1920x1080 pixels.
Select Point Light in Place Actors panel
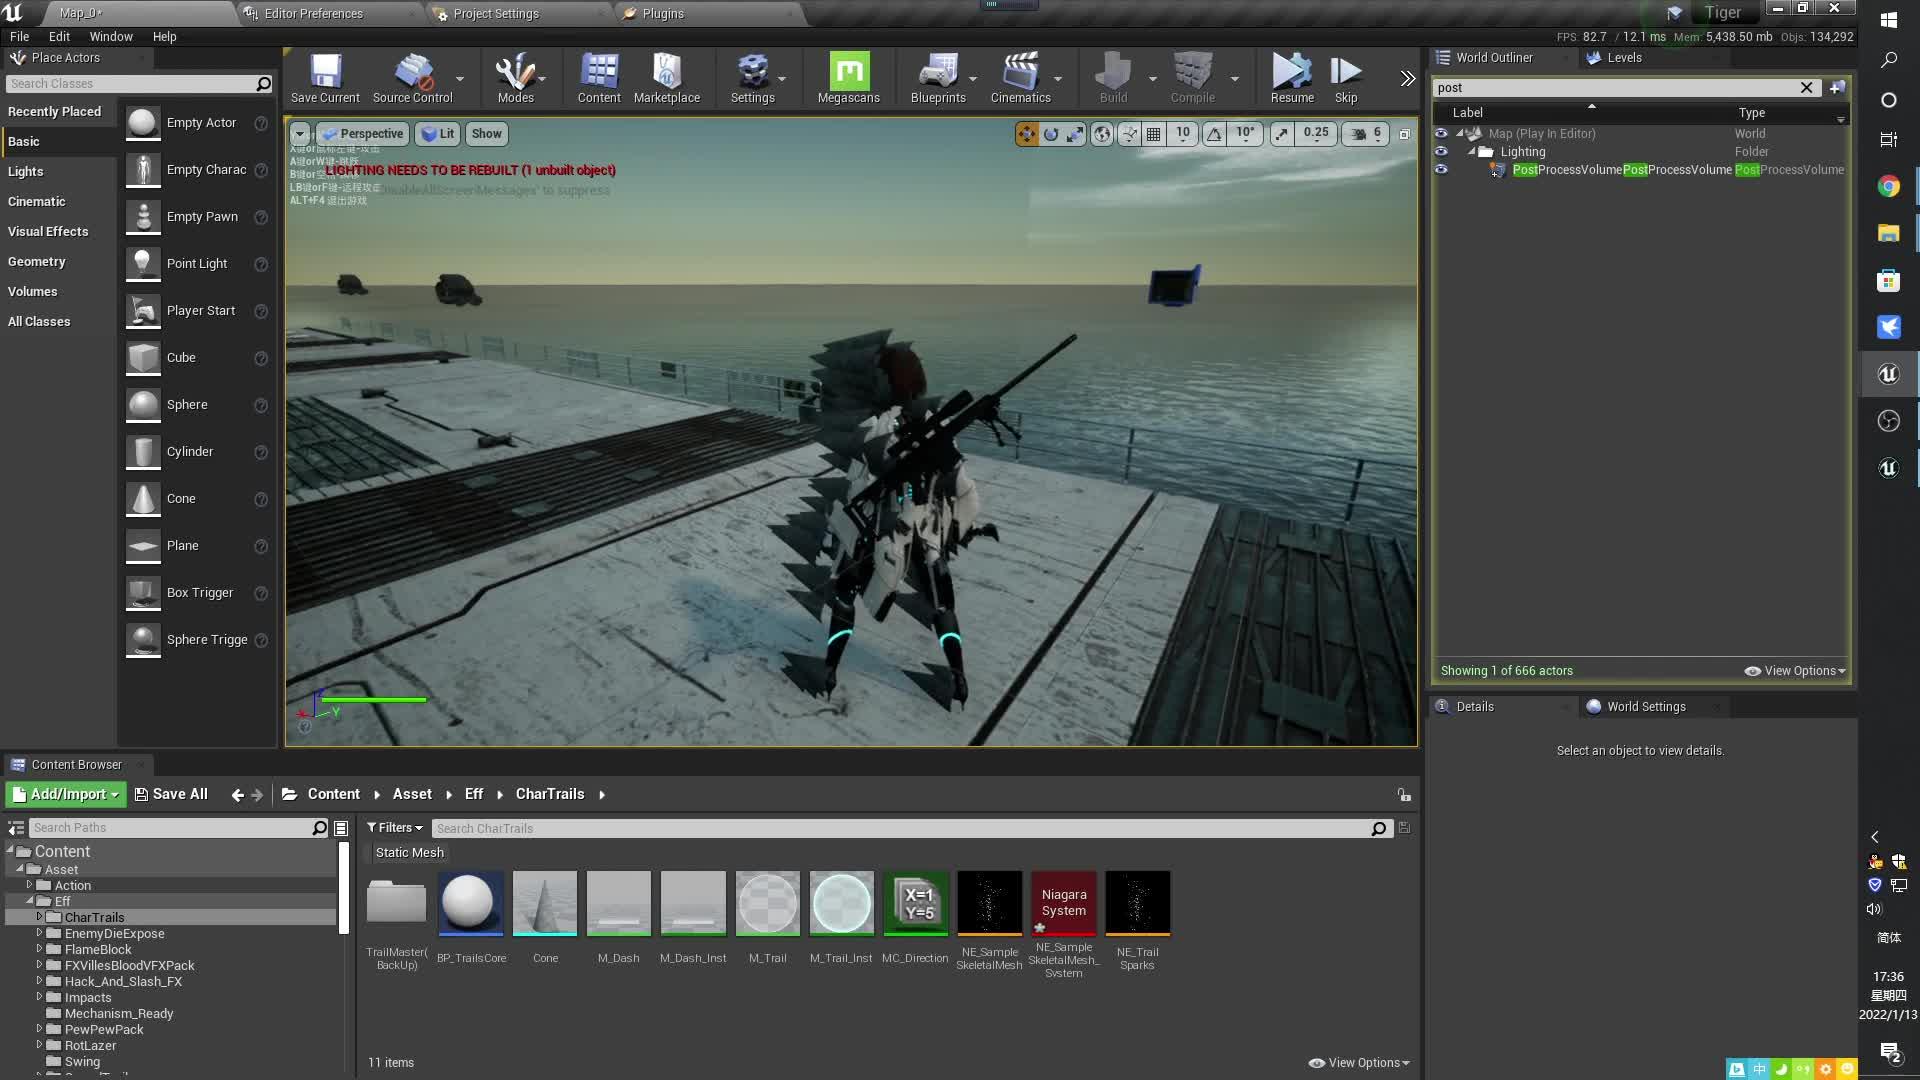pos(197,263)
